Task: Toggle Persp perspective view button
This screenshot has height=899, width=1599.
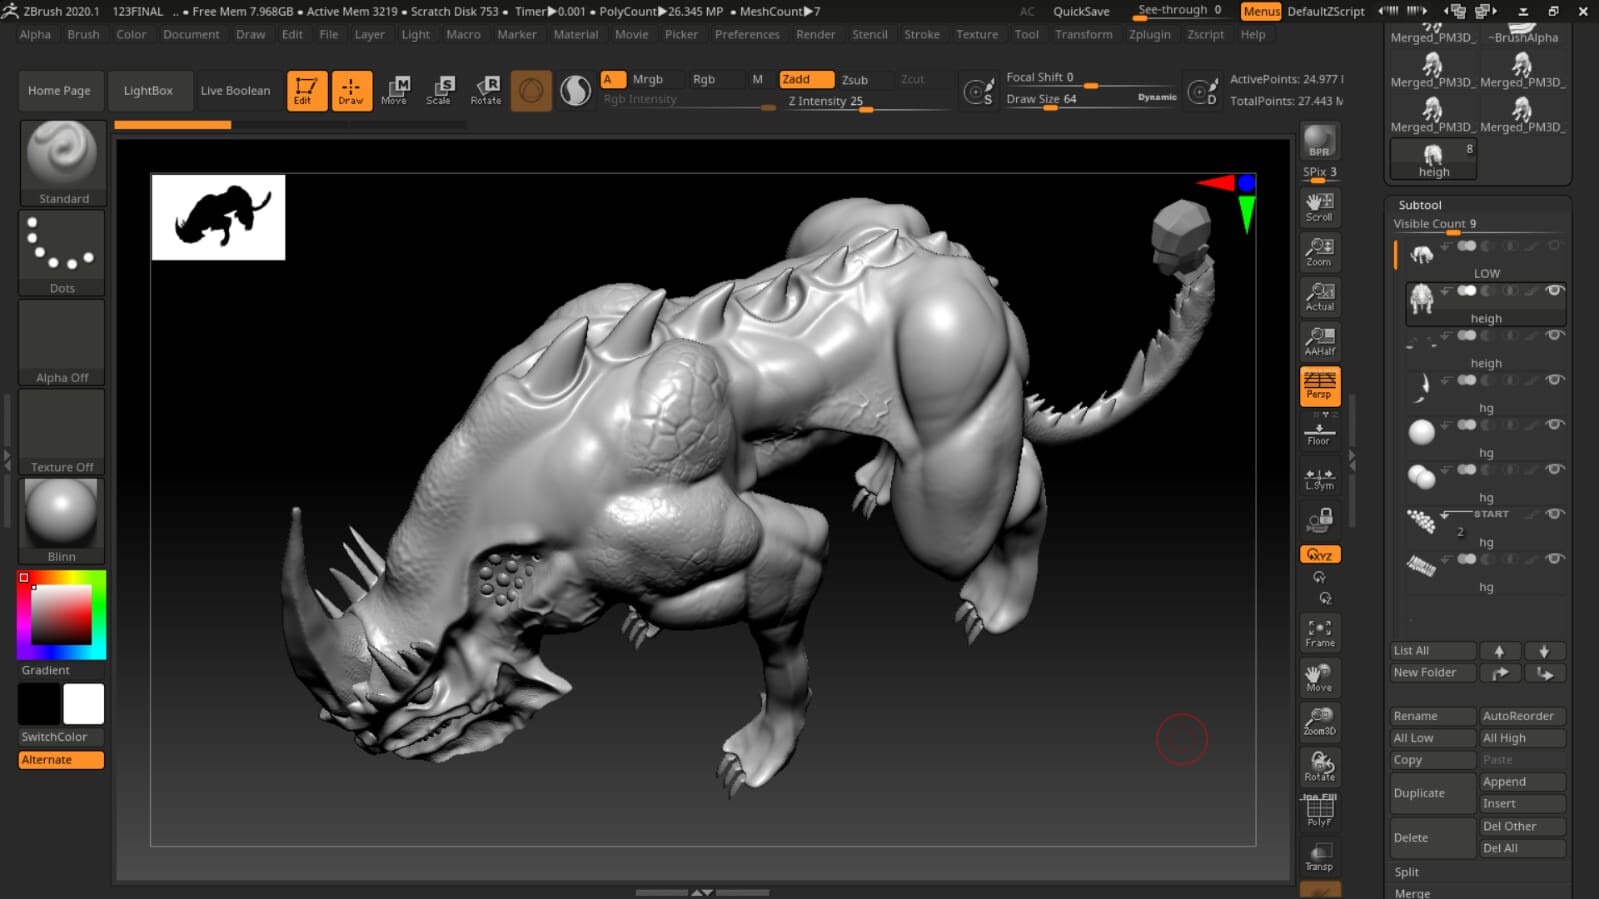Action: (x=1319, y=385)
